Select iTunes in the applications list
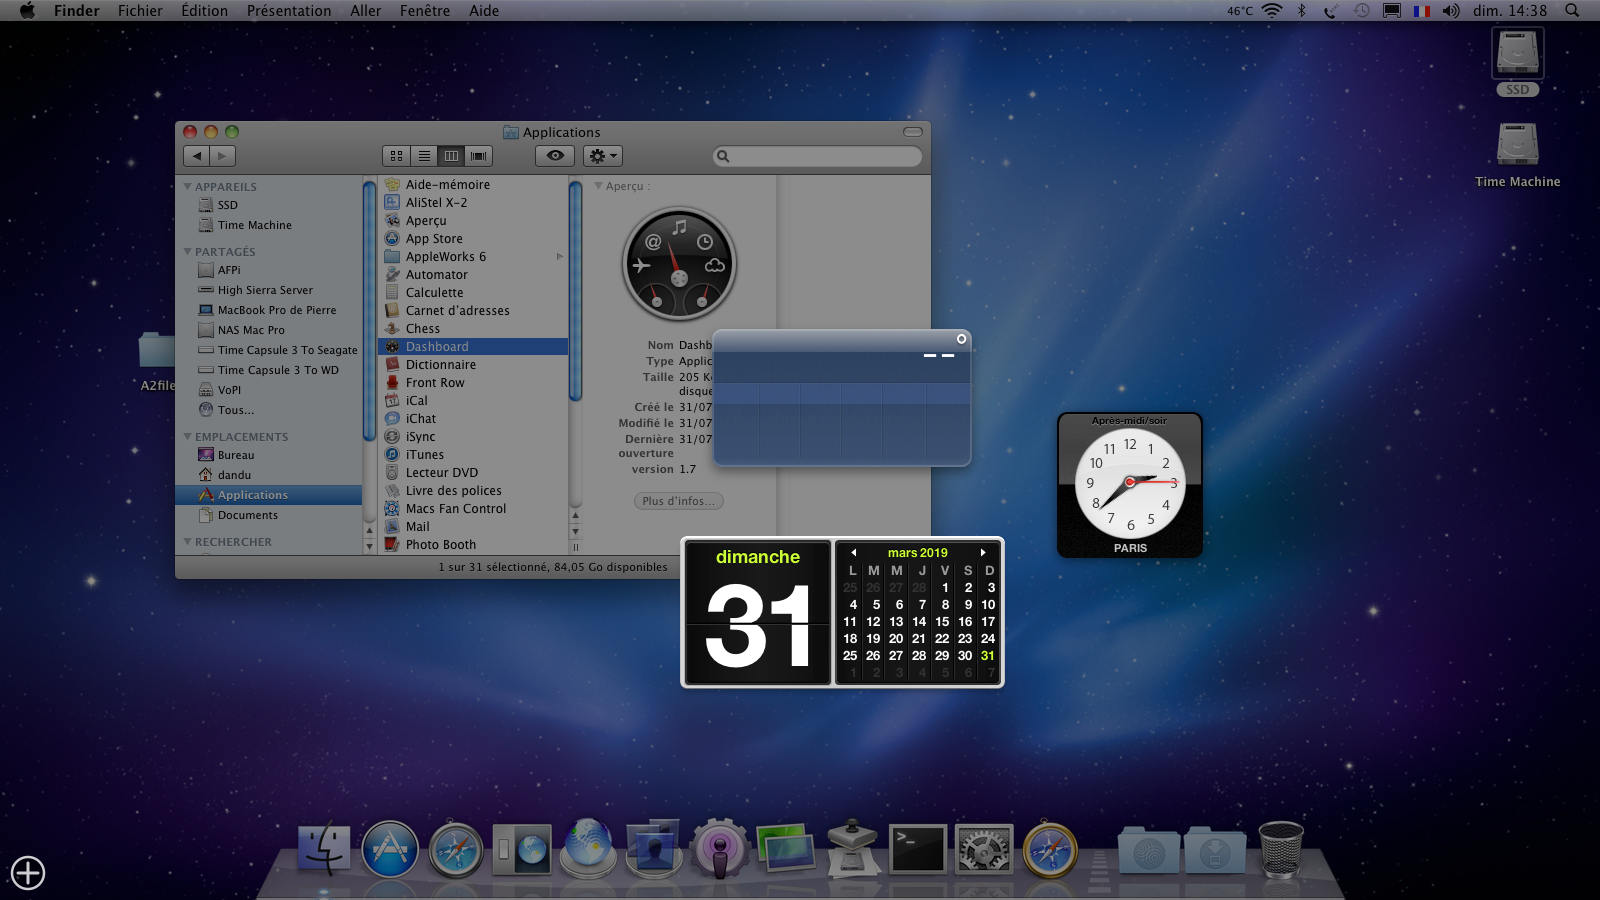Screen dimensions: 1600x900 (425, 455)
